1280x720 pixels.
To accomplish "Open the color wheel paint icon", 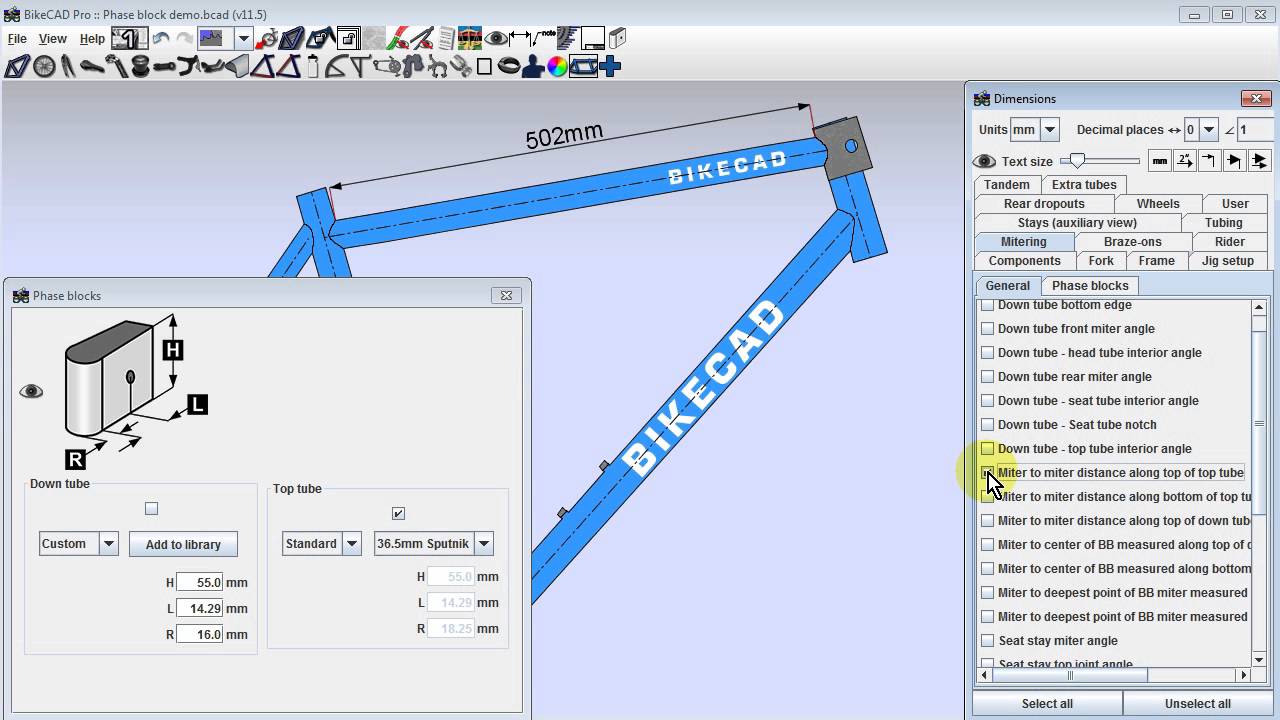I will tap(557, 67).
